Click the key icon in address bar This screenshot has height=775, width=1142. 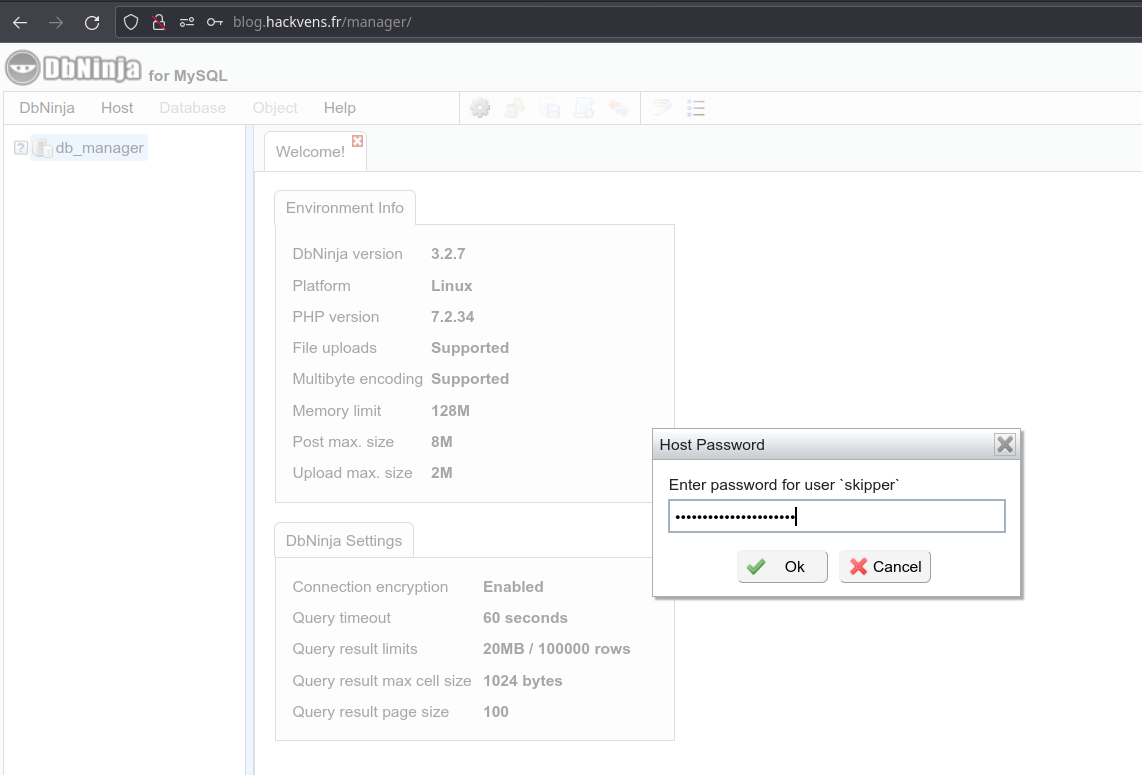tap(214, 22)
